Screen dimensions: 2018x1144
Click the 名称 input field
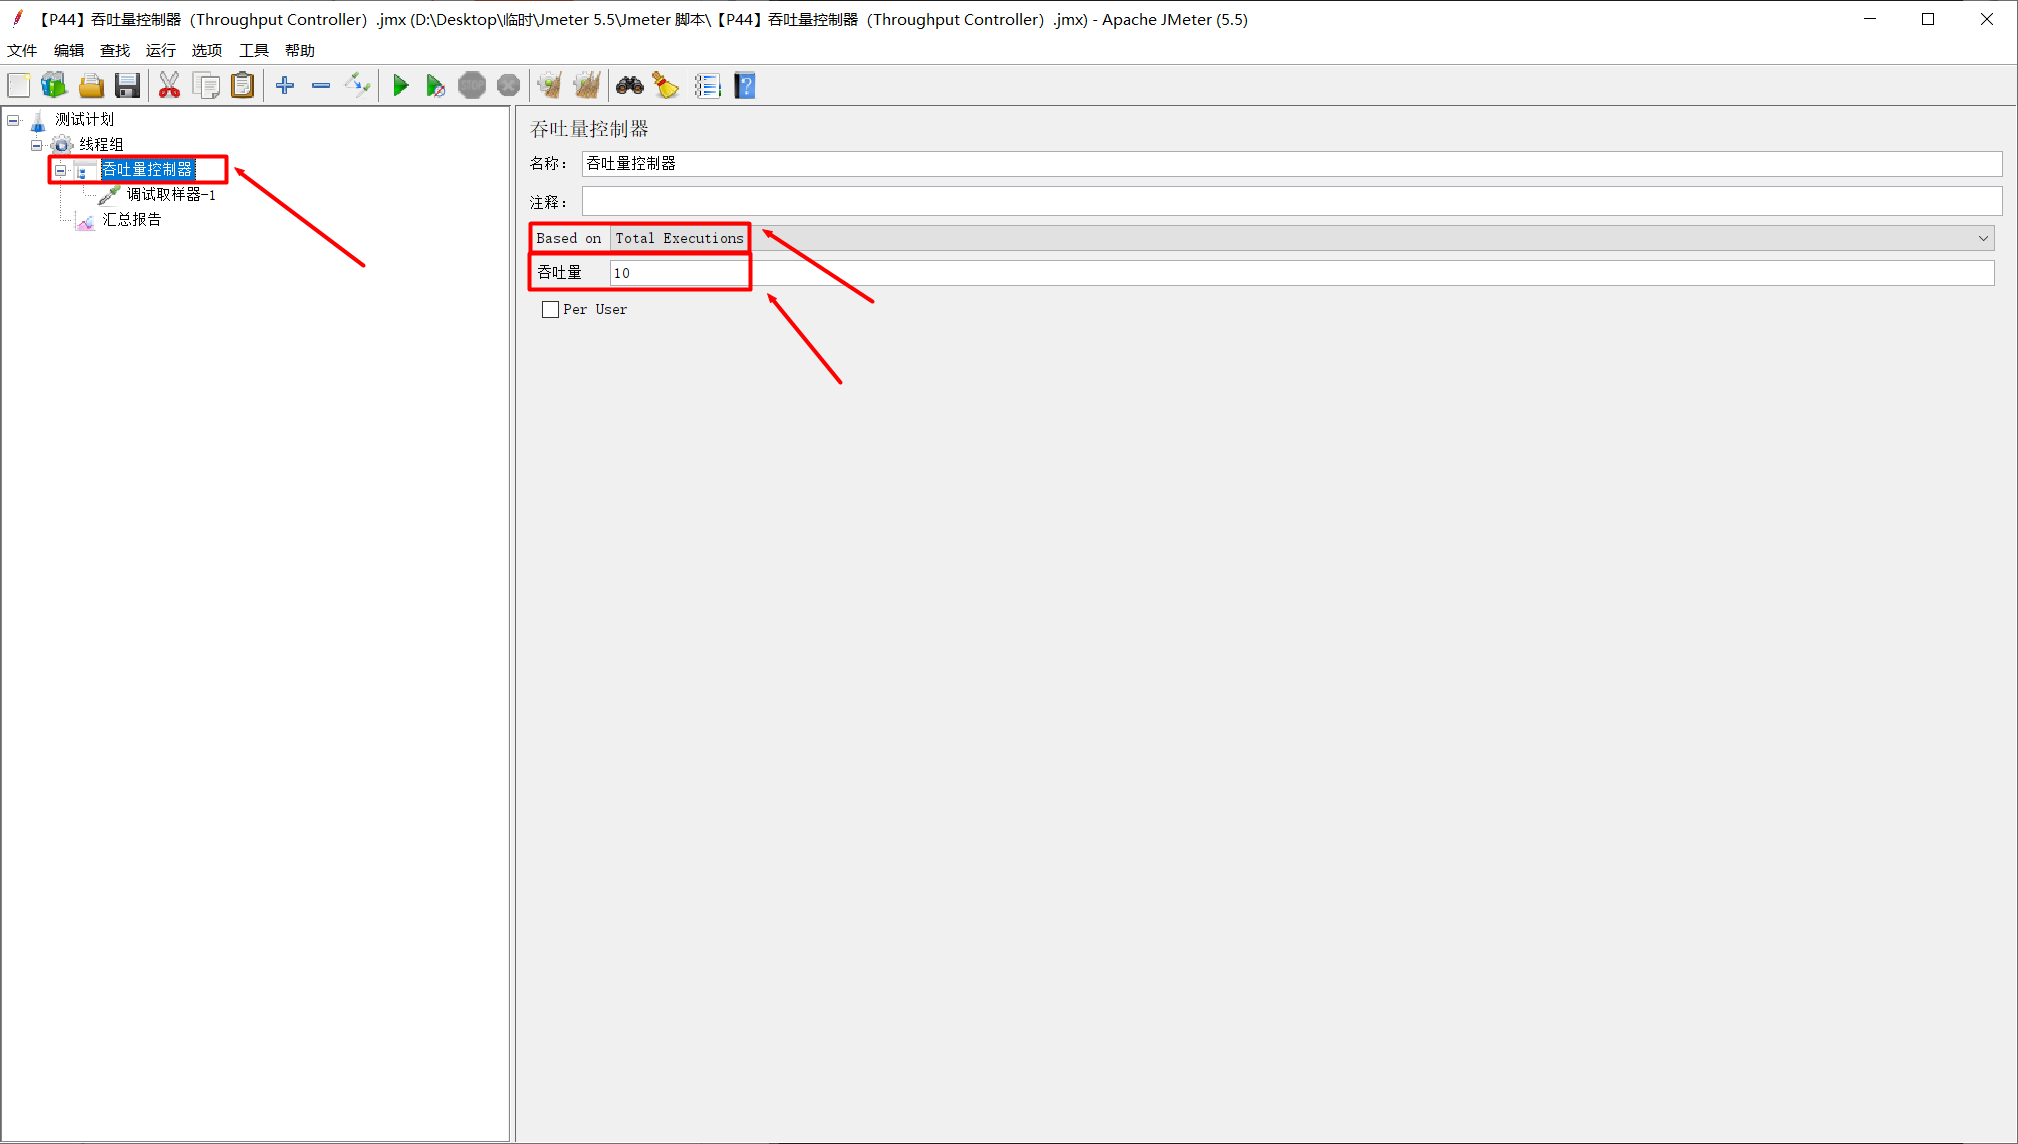click(1292, 164)
